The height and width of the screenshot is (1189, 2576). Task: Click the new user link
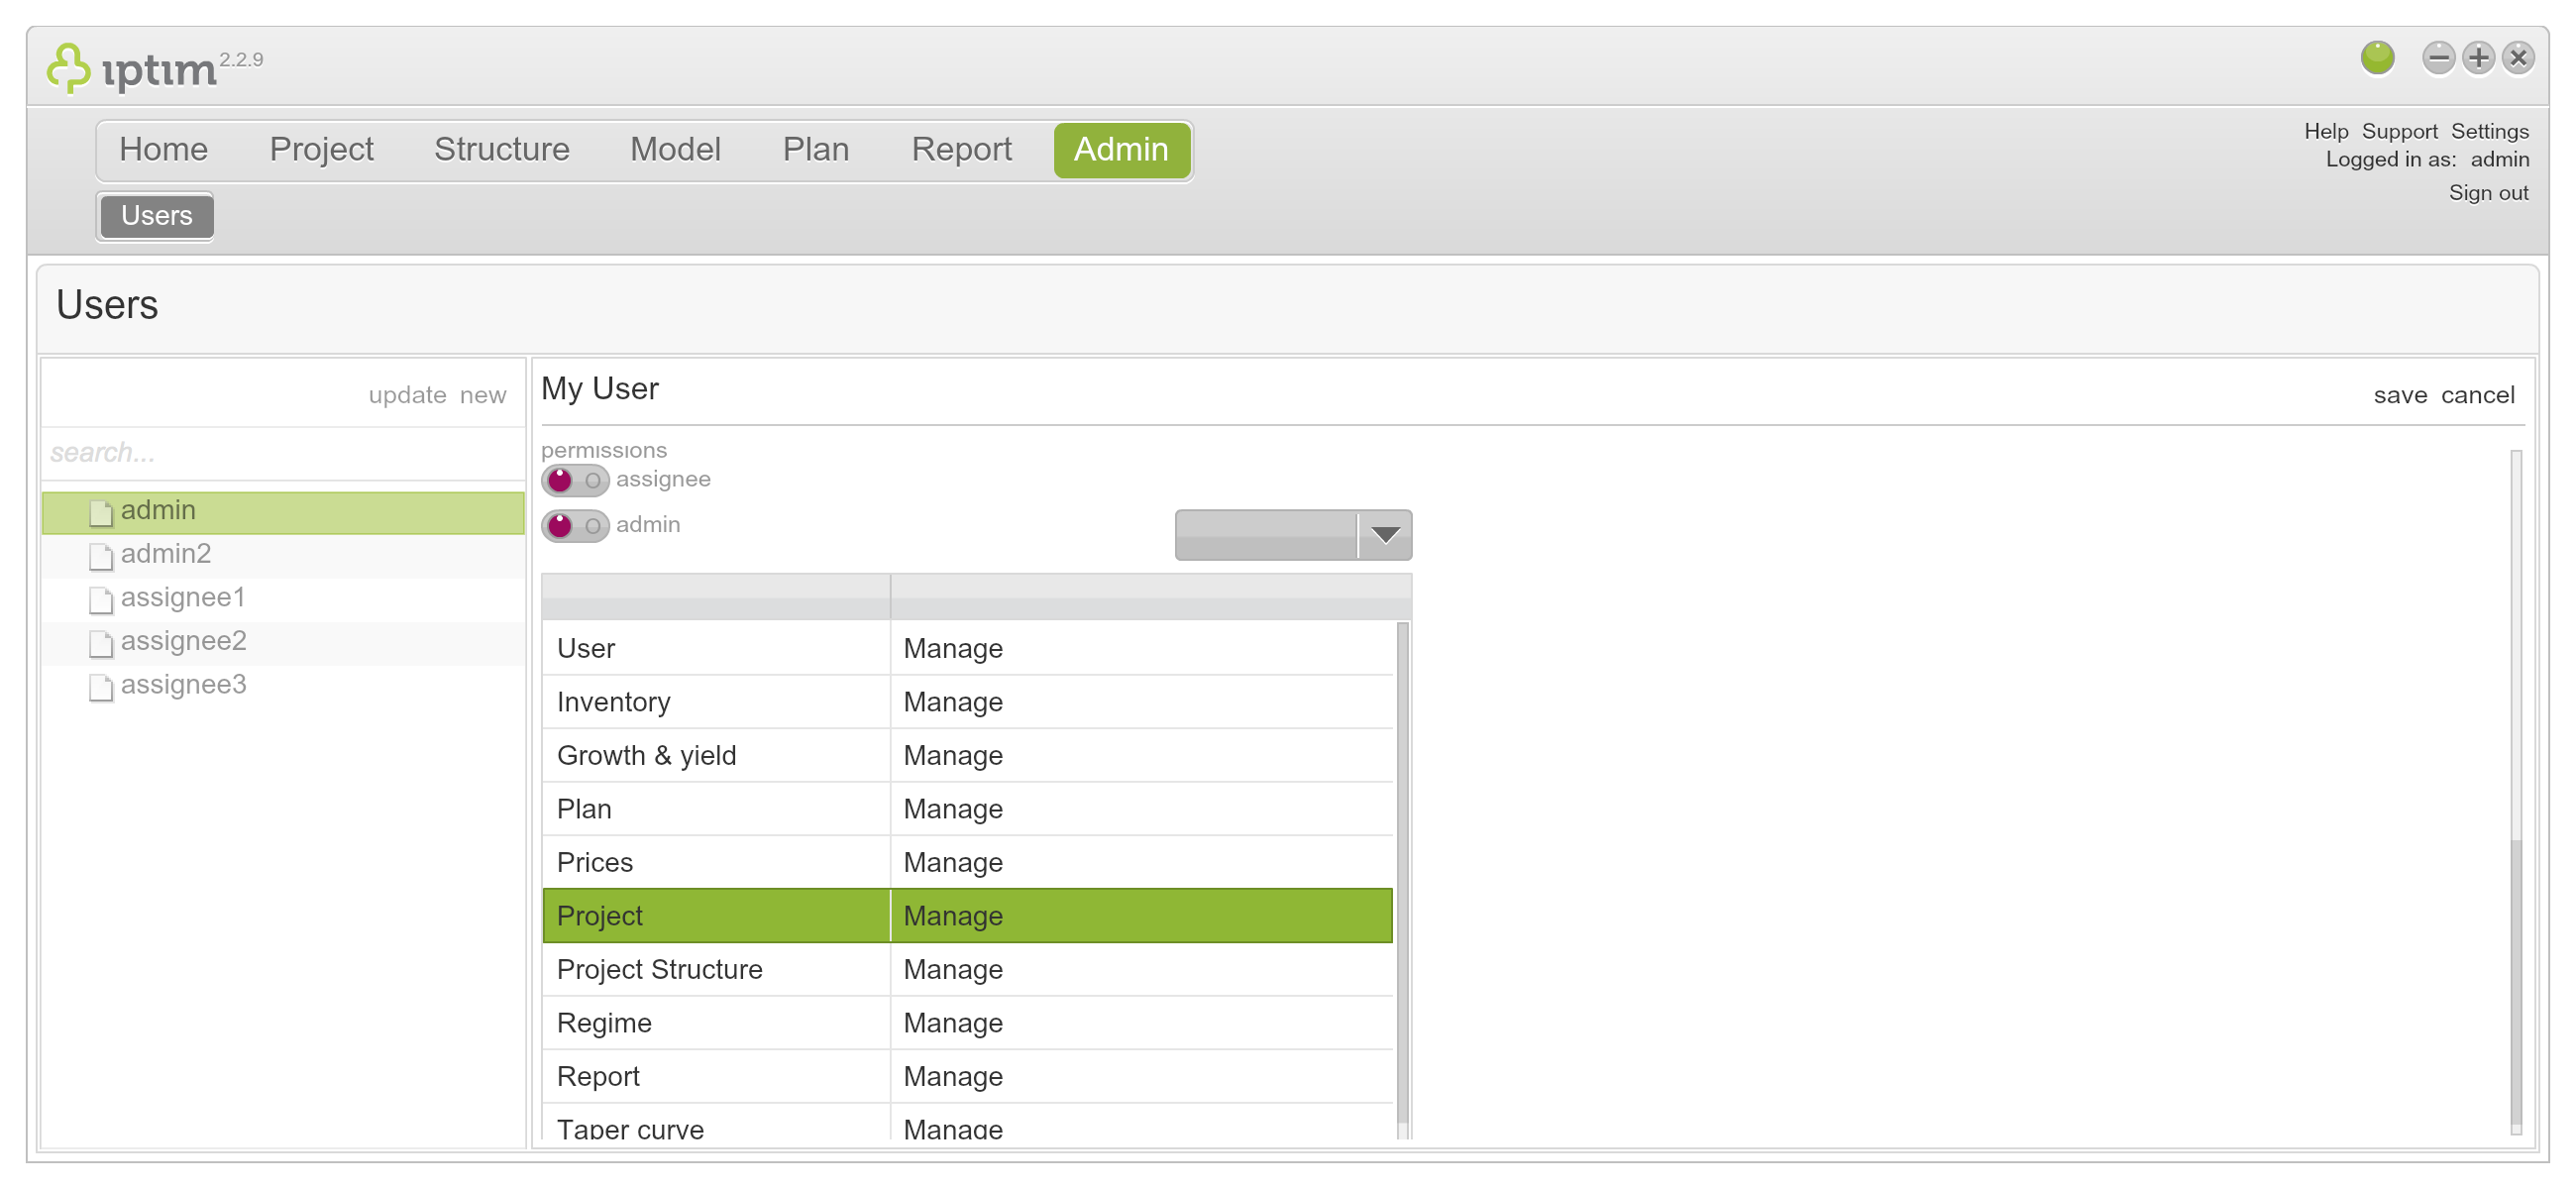[483, 395]
